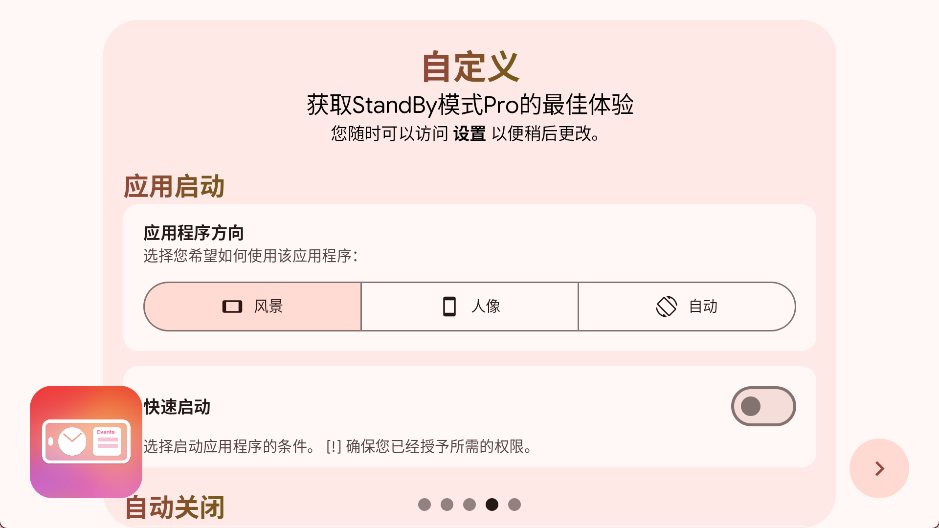Screen dimensions: 939x528
Task: Jump to the first page indicator dot
Action: (x=425, y=505)
